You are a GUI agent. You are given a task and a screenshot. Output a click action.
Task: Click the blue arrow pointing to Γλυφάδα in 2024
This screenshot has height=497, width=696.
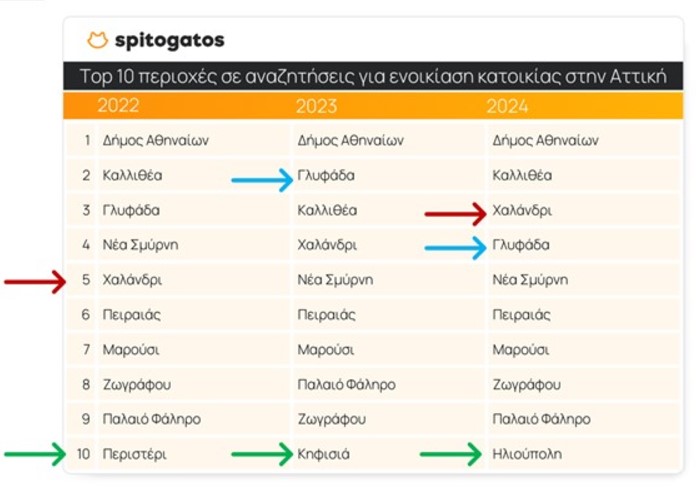(x=455, y=248)
